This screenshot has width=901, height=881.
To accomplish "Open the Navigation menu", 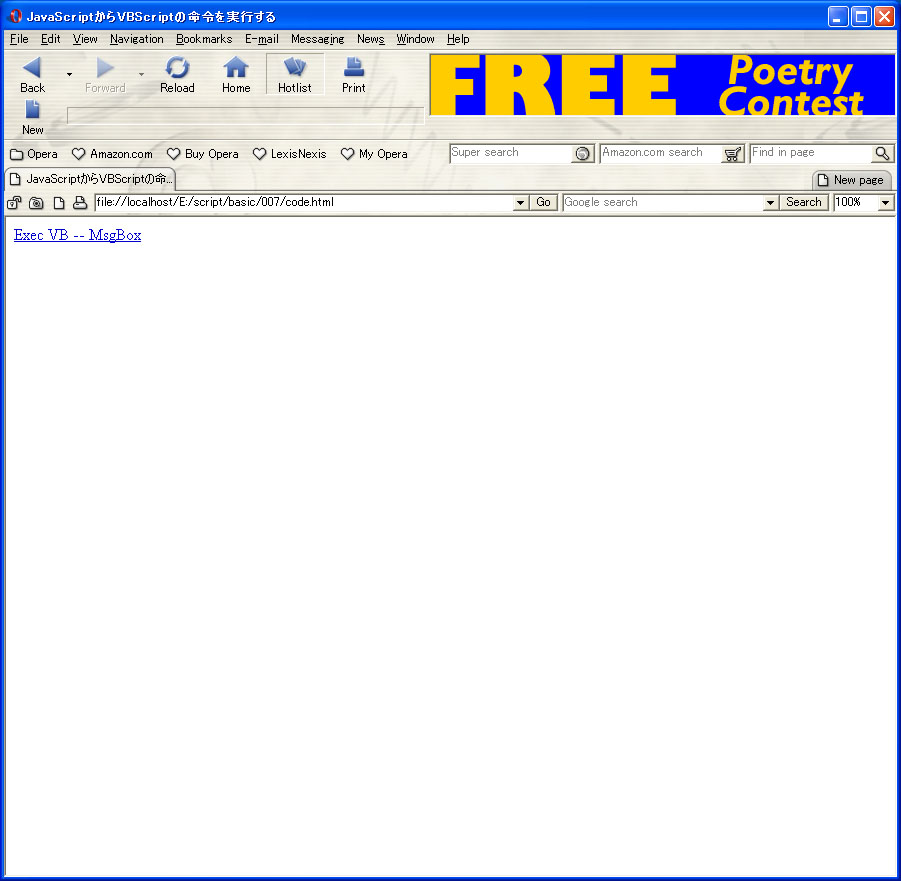I will [137, 39].
